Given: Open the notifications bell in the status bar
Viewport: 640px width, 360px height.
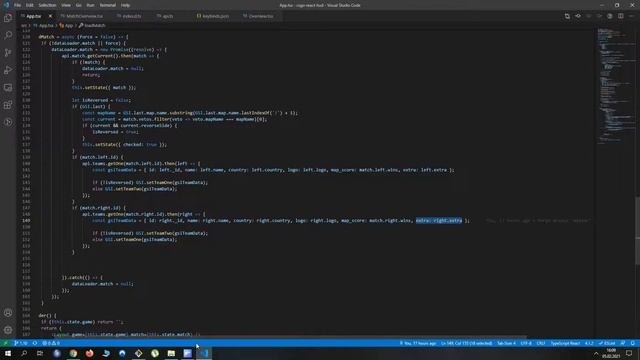Looking at the screenshot, I should tap(632, 343).
